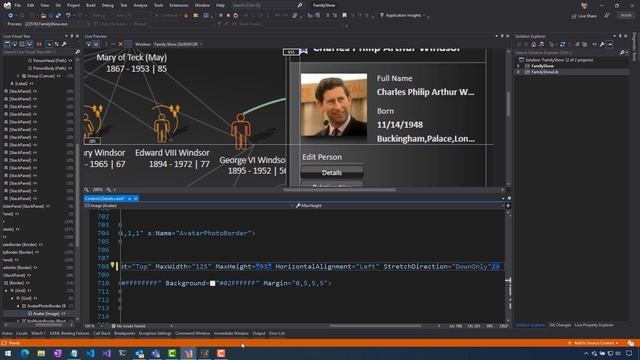Select Avatar [Image] in Live Visual Tree
Image resolution: width=640 pixels, height=360 pixels.
tap(46, 313)
